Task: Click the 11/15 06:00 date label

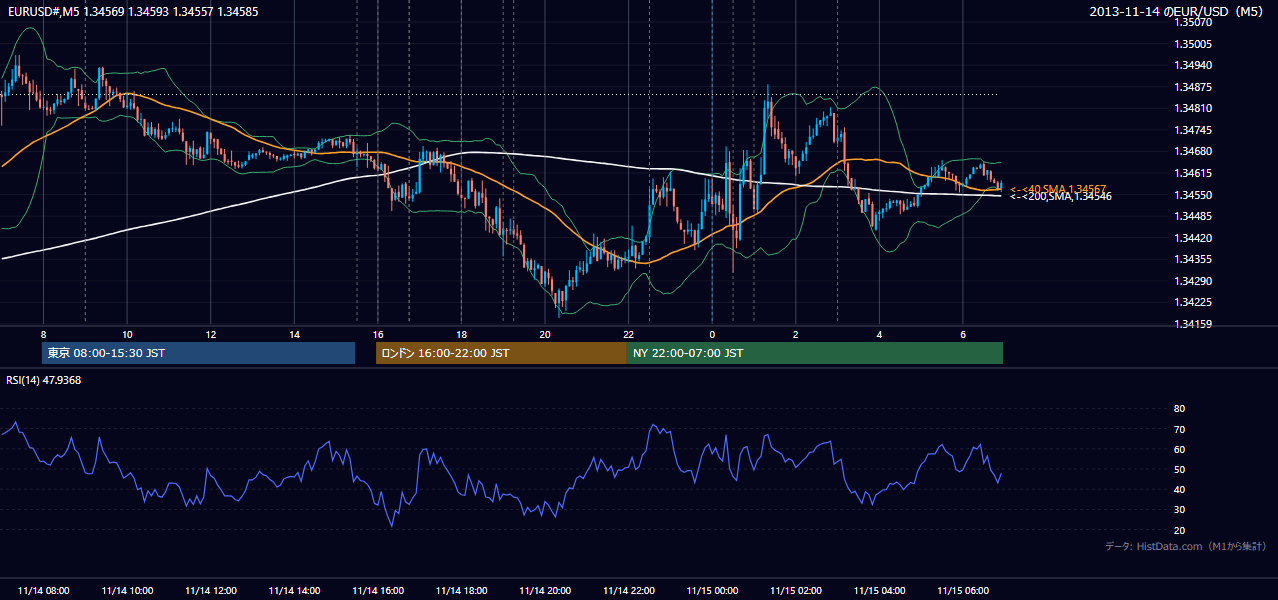Action: [x=963, y=591]
